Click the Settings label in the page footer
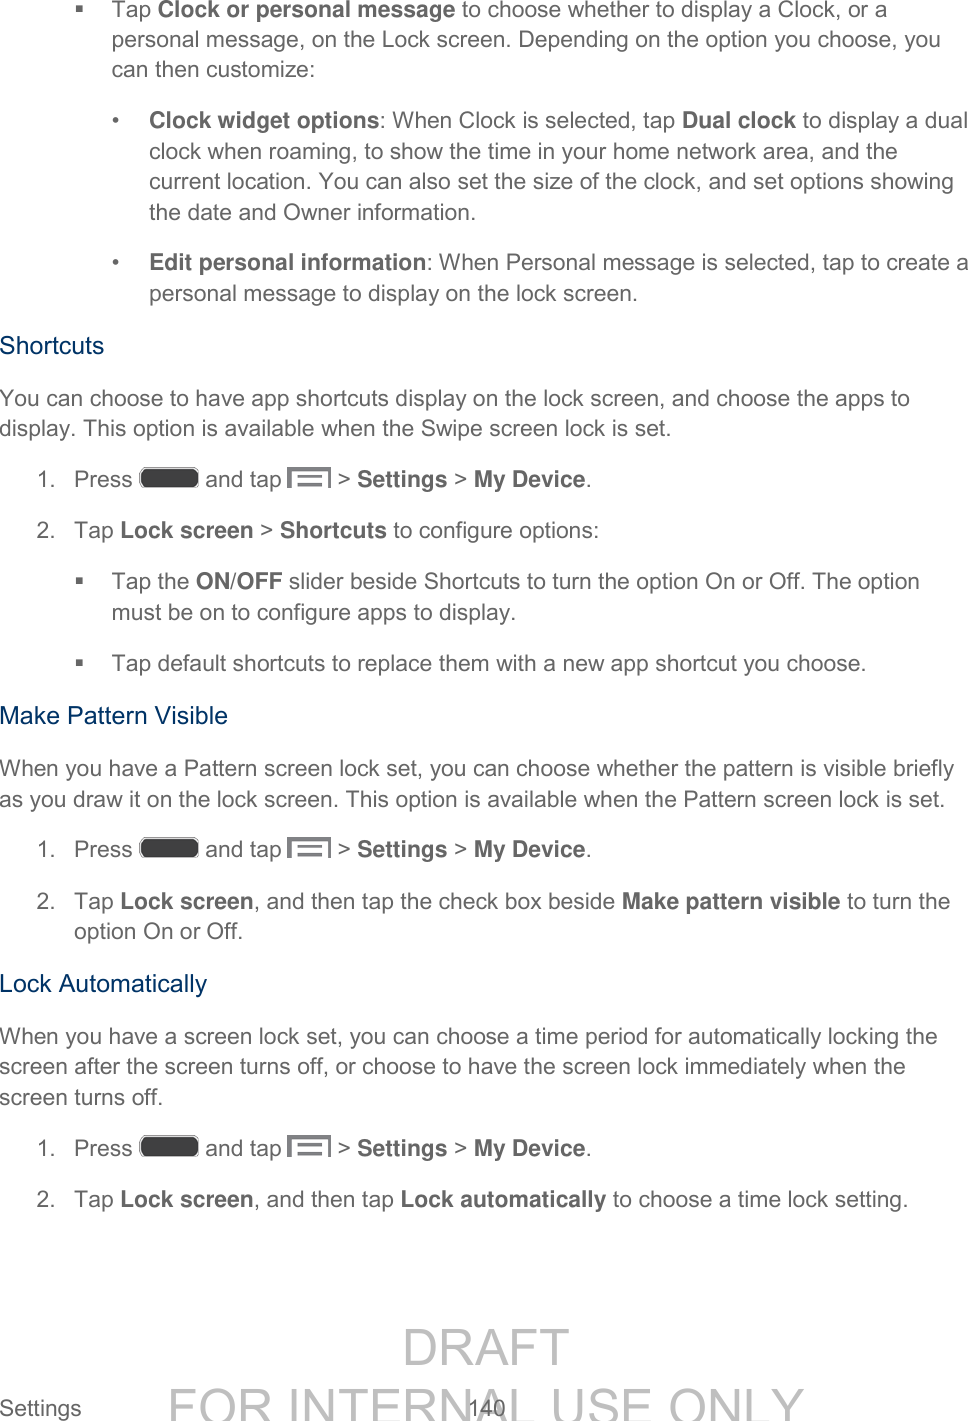 pyautogui.click(x=41, y=1408)
